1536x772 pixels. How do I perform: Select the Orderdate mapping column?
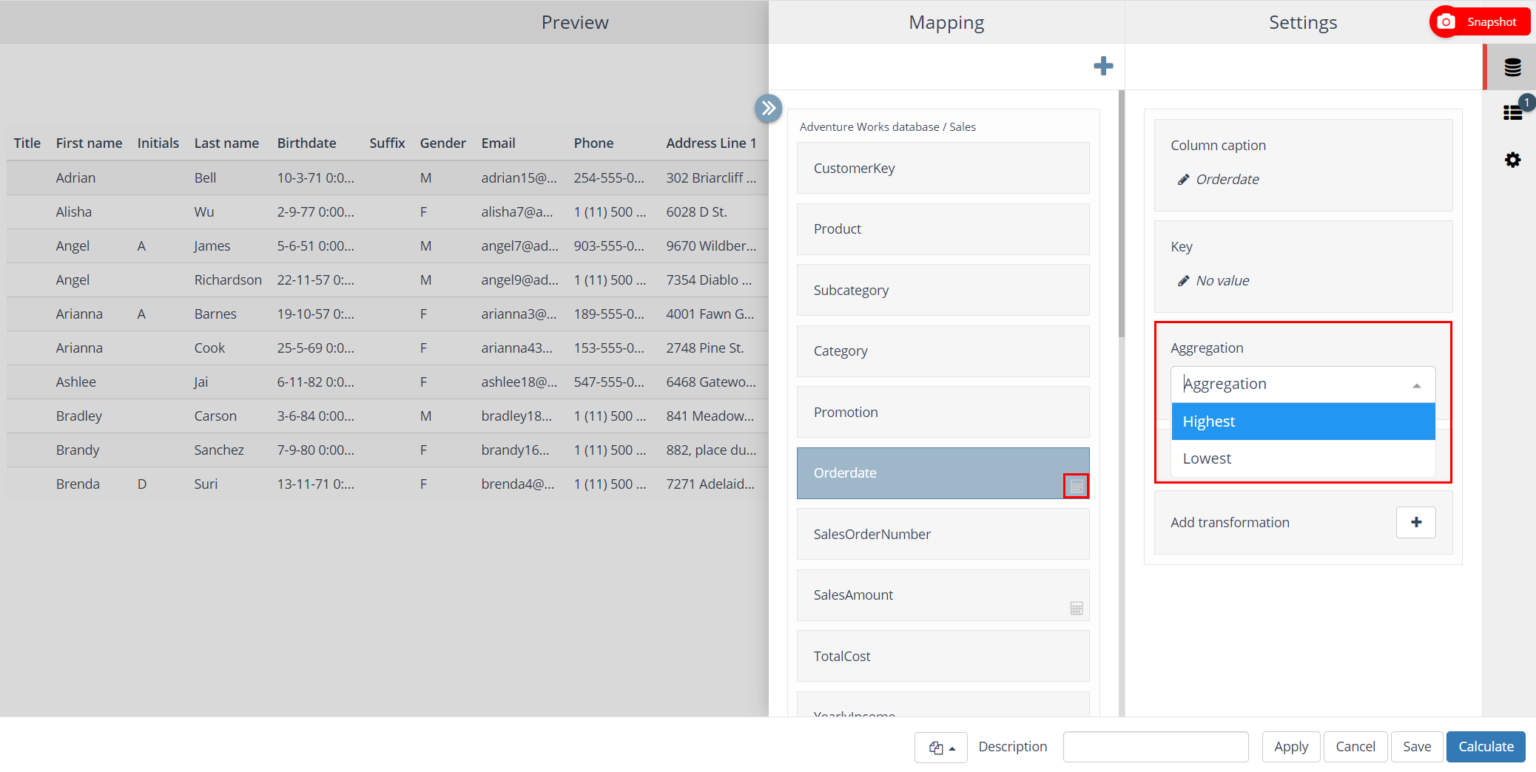coord(943,473)
